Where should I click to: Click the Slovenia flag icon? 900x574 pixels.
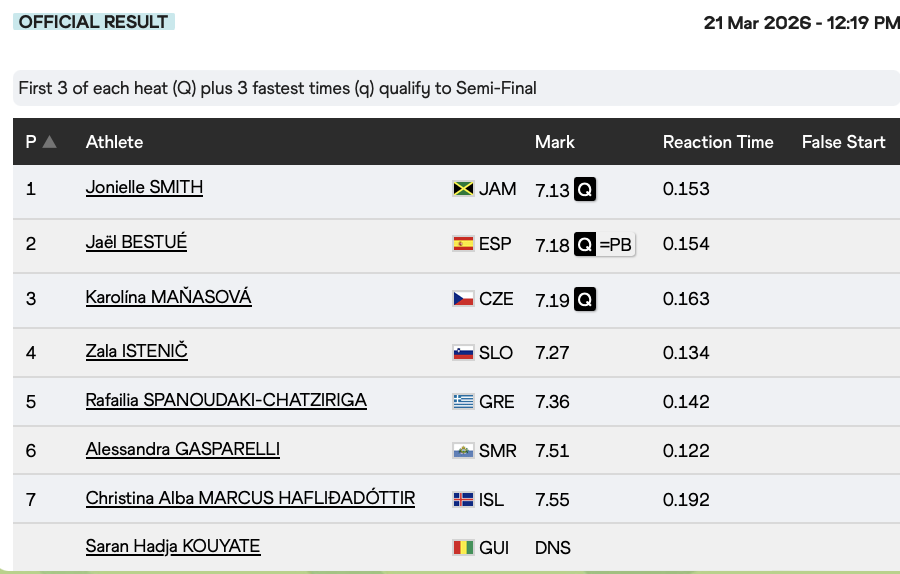coord(463,353)
